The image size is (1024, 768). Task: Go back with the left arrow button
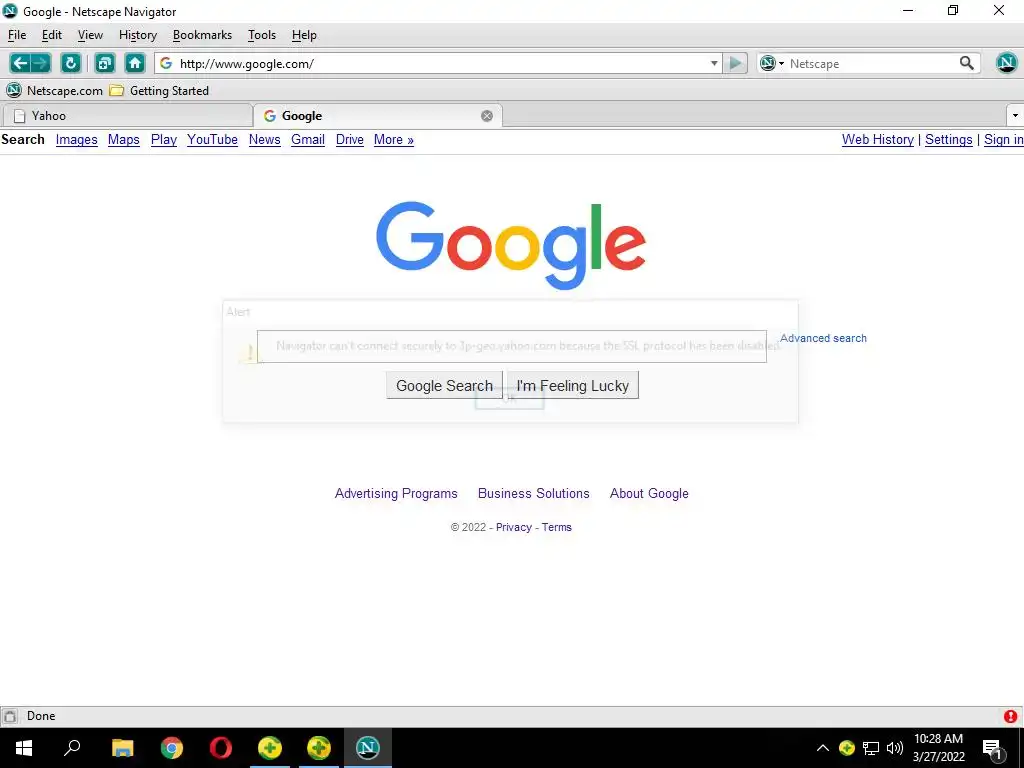coord(20,63)
